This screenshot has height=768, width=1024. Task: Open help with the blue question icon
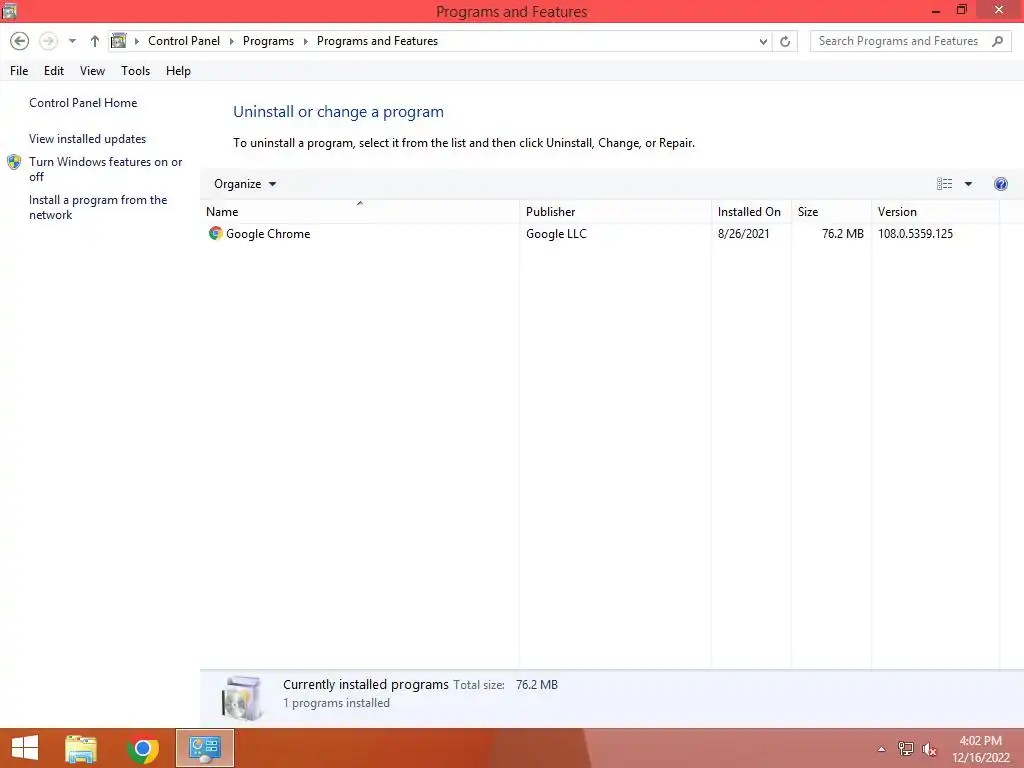click(1000, 184)
